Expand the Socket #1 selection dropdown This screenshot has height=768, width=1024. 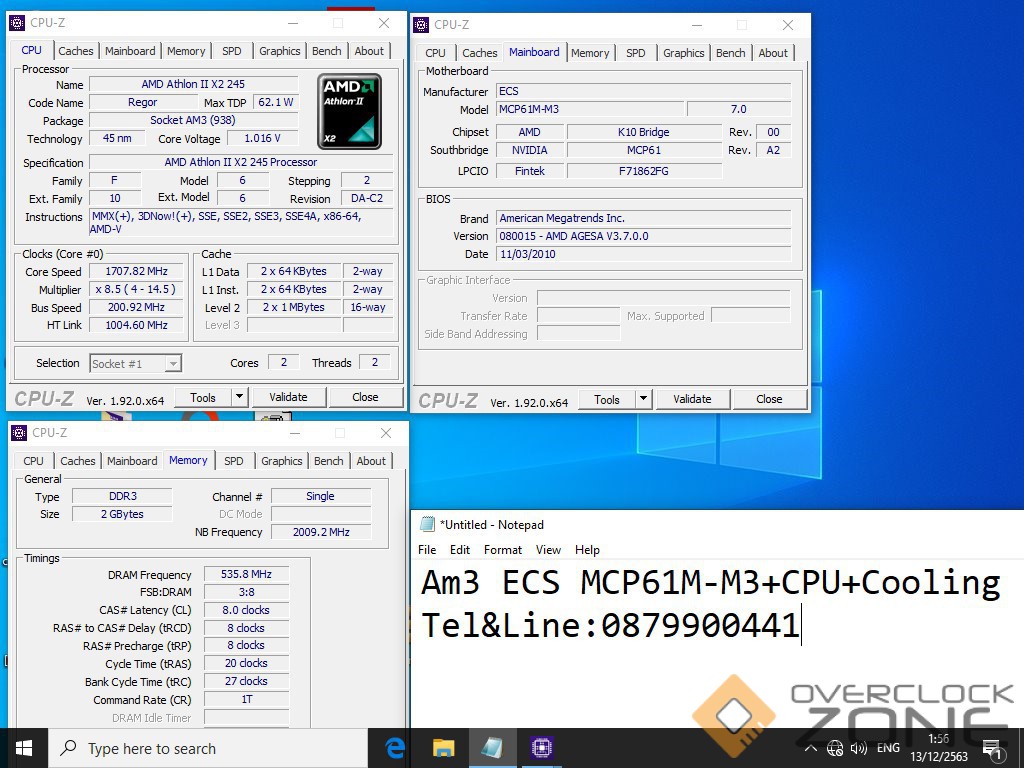172,364
